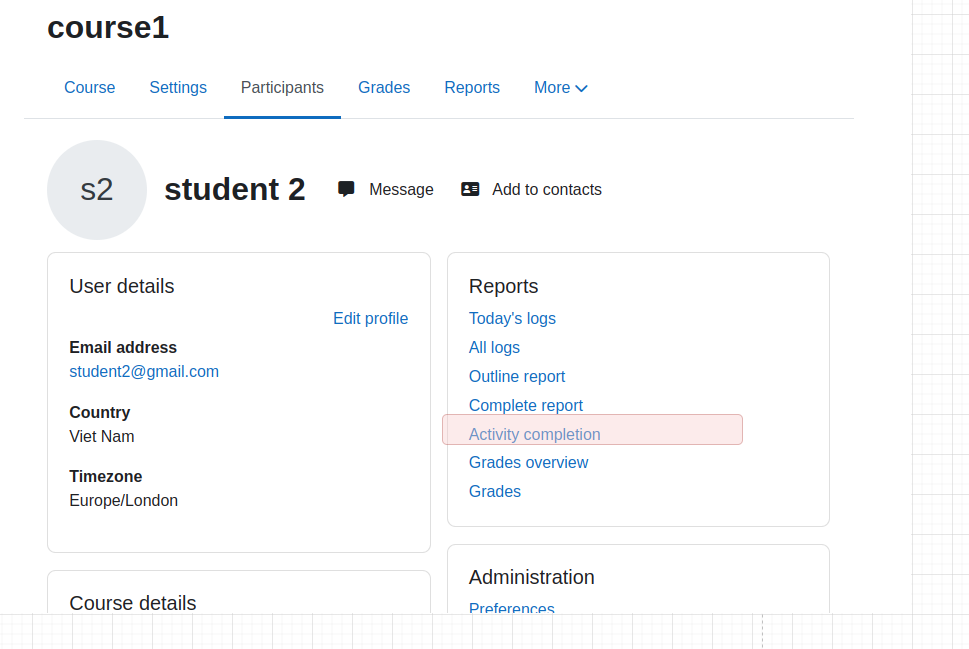Click the chevron next to More
The image size is (969, 649).
click(x=581, y=88)
